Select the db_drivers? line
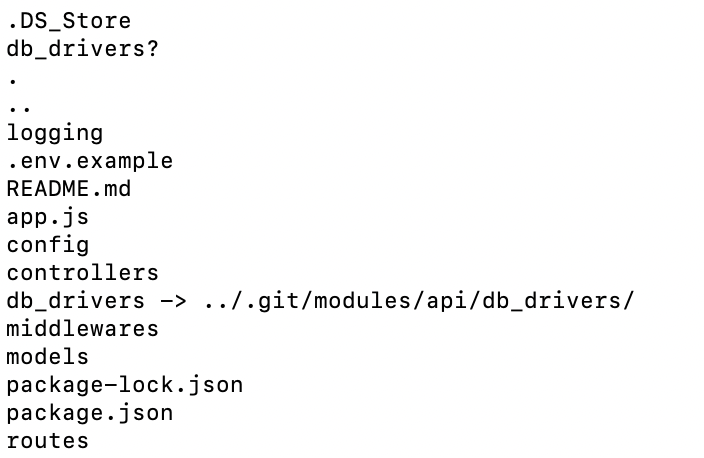The width and height of the screenshot is (704, 458). coord(82,48)
